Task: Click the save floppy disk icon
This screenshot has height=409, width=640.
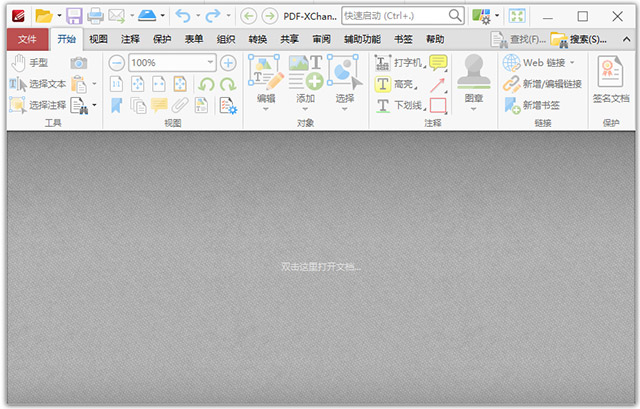Action: pyautogui.click(x=74, y=16)
